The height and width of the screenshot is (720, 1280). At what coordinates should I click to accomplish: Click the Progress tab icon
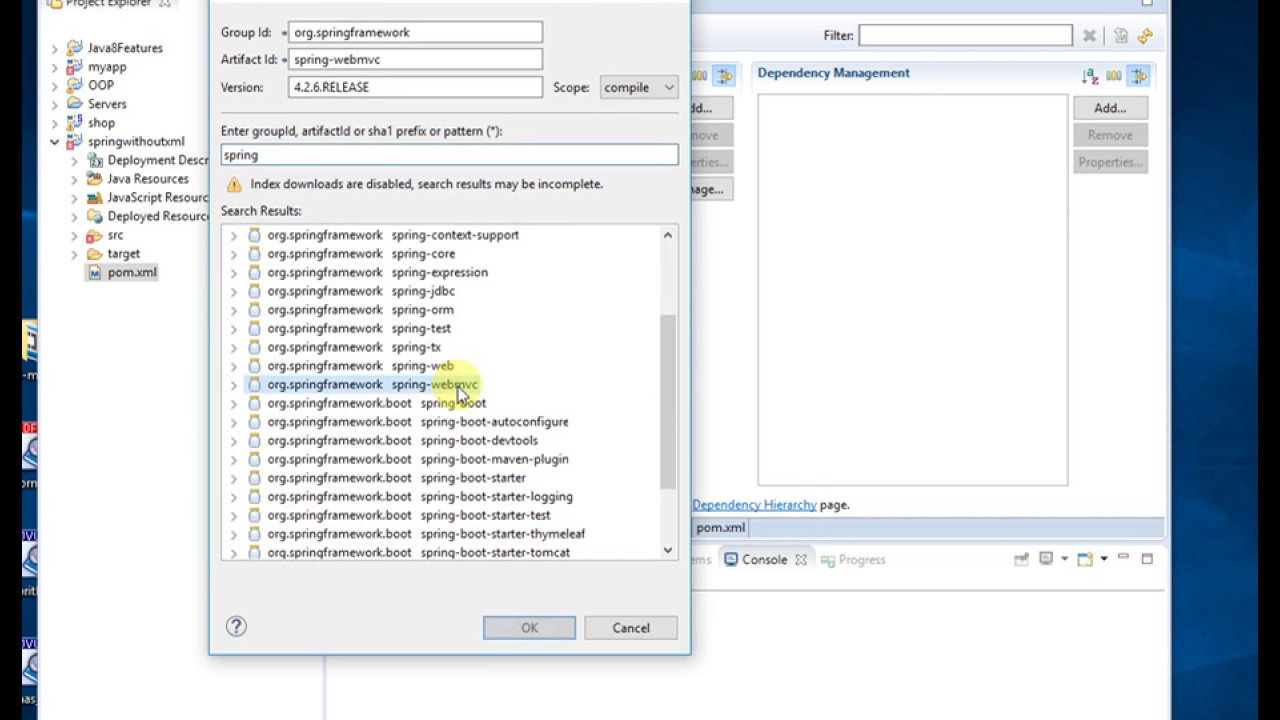tap(828, 560)
